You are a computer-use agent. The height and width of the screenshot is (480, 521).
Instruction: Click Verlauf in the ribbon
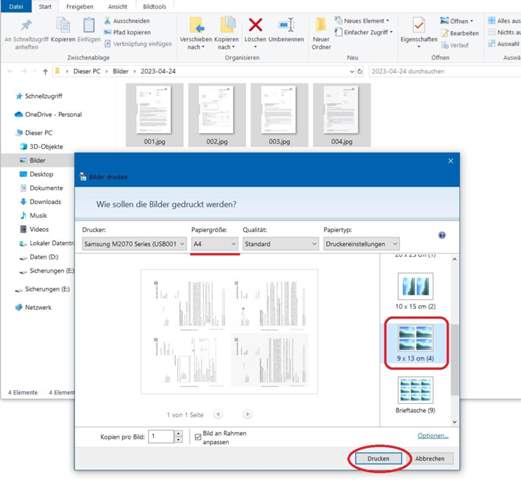coord(455,45)
